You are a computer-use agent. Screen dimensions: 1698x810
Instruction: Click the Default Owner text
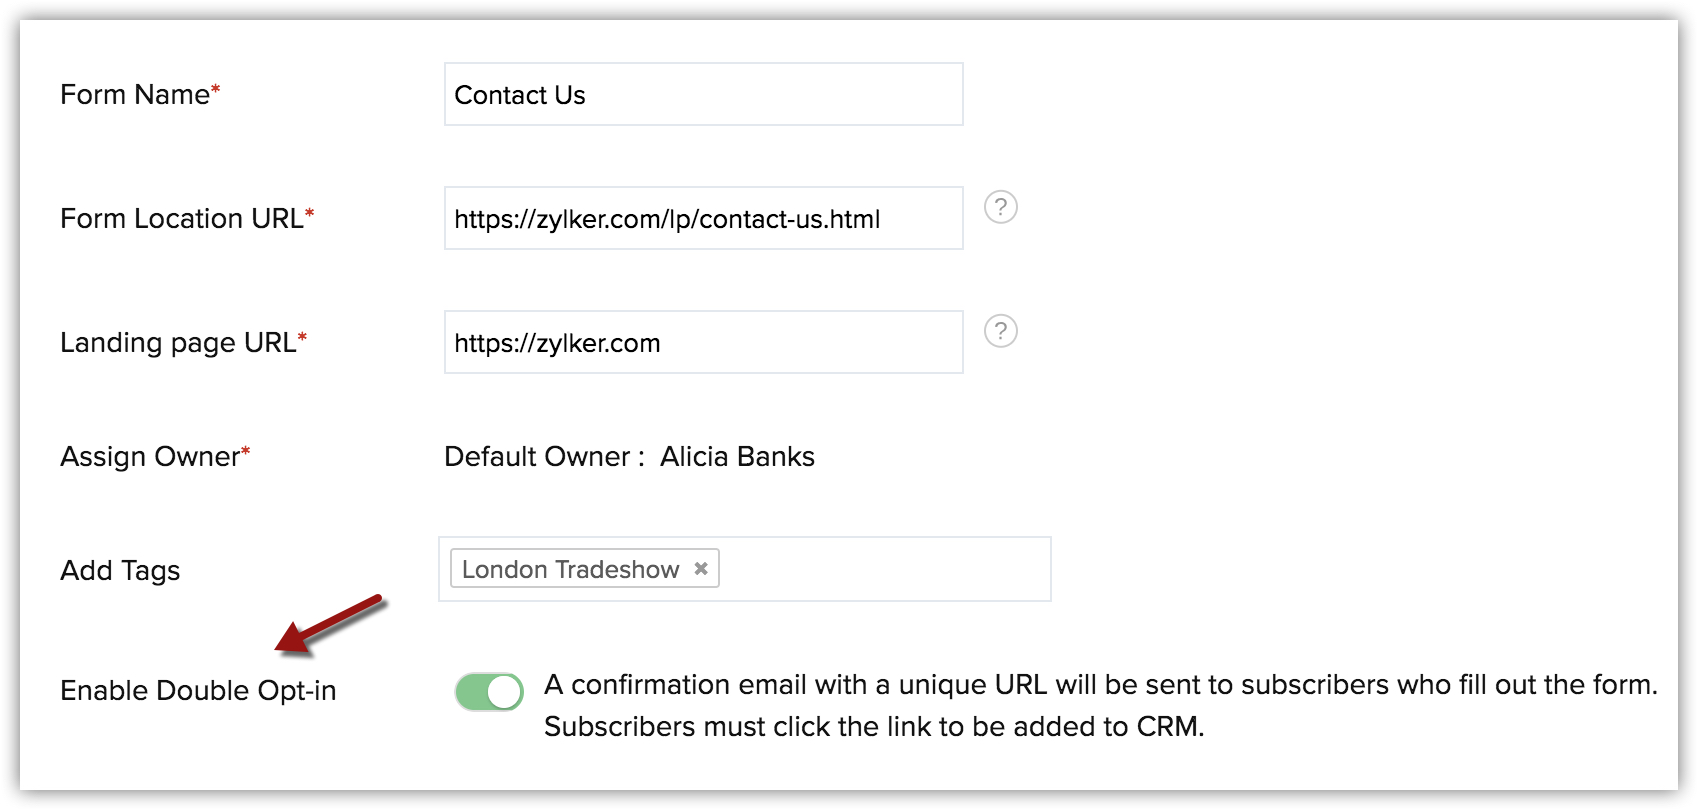pos(537,457)
